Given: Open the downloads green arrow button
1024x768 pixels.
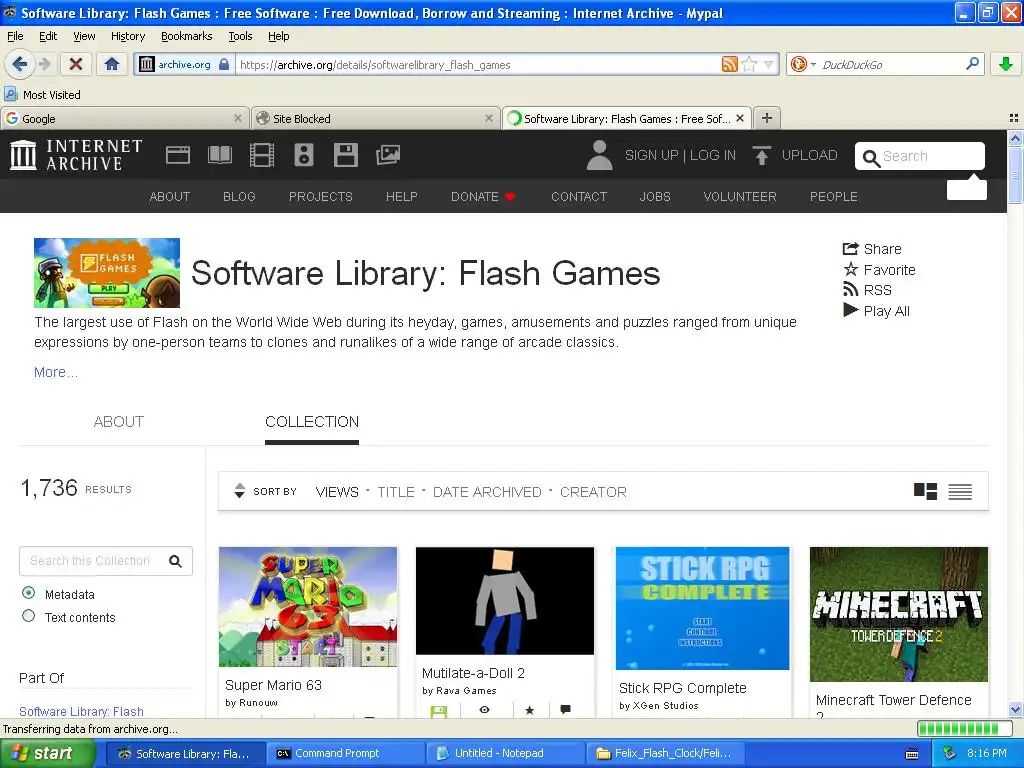Looking at the screenshot, I should pos(1006,64).
